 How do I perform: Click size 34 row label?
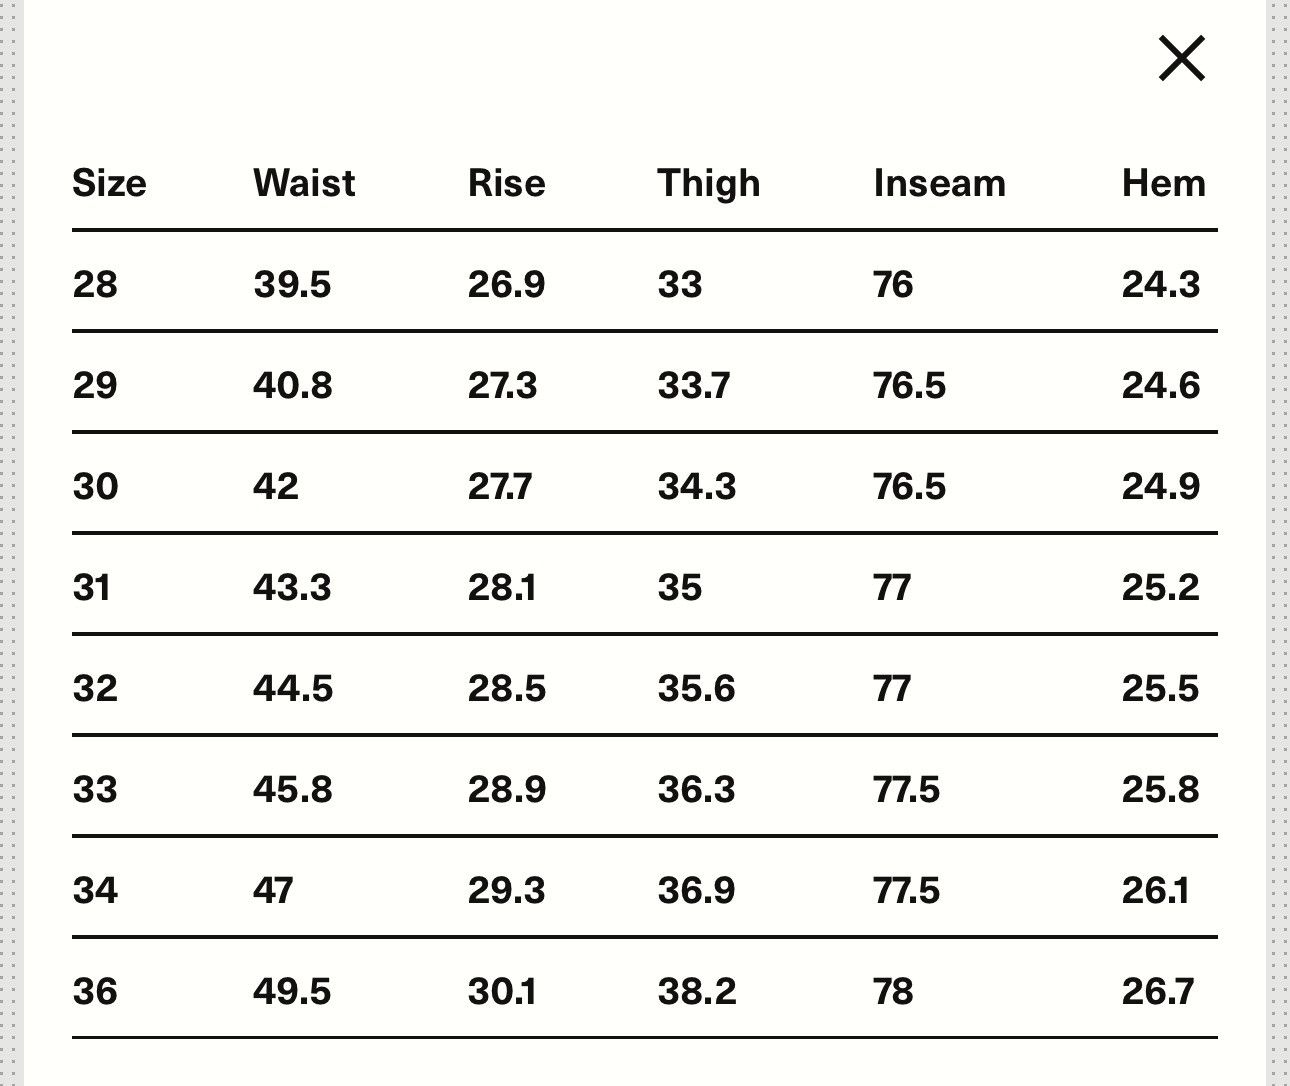[x=95, y=890]
